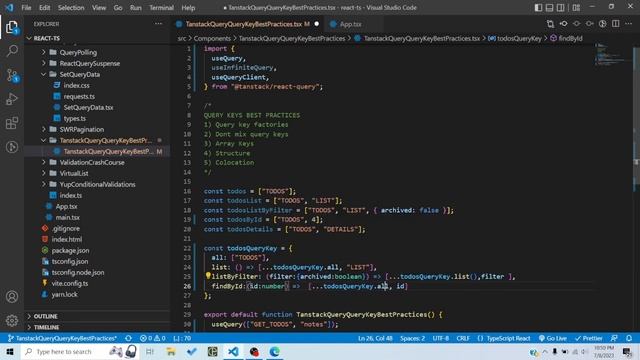Open the Microsoft Edge taskbar icon
Screen dimensions: 640x360
coord(274,351)
